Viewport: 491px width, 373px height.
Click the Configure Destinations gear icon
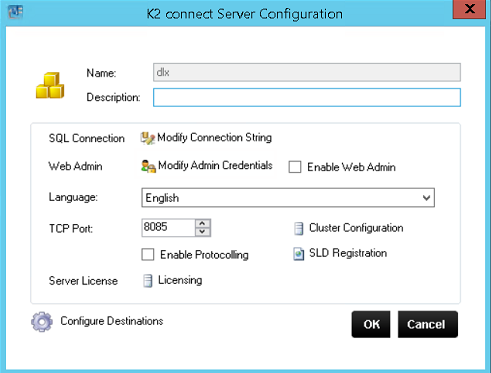(x=42, y=322)
